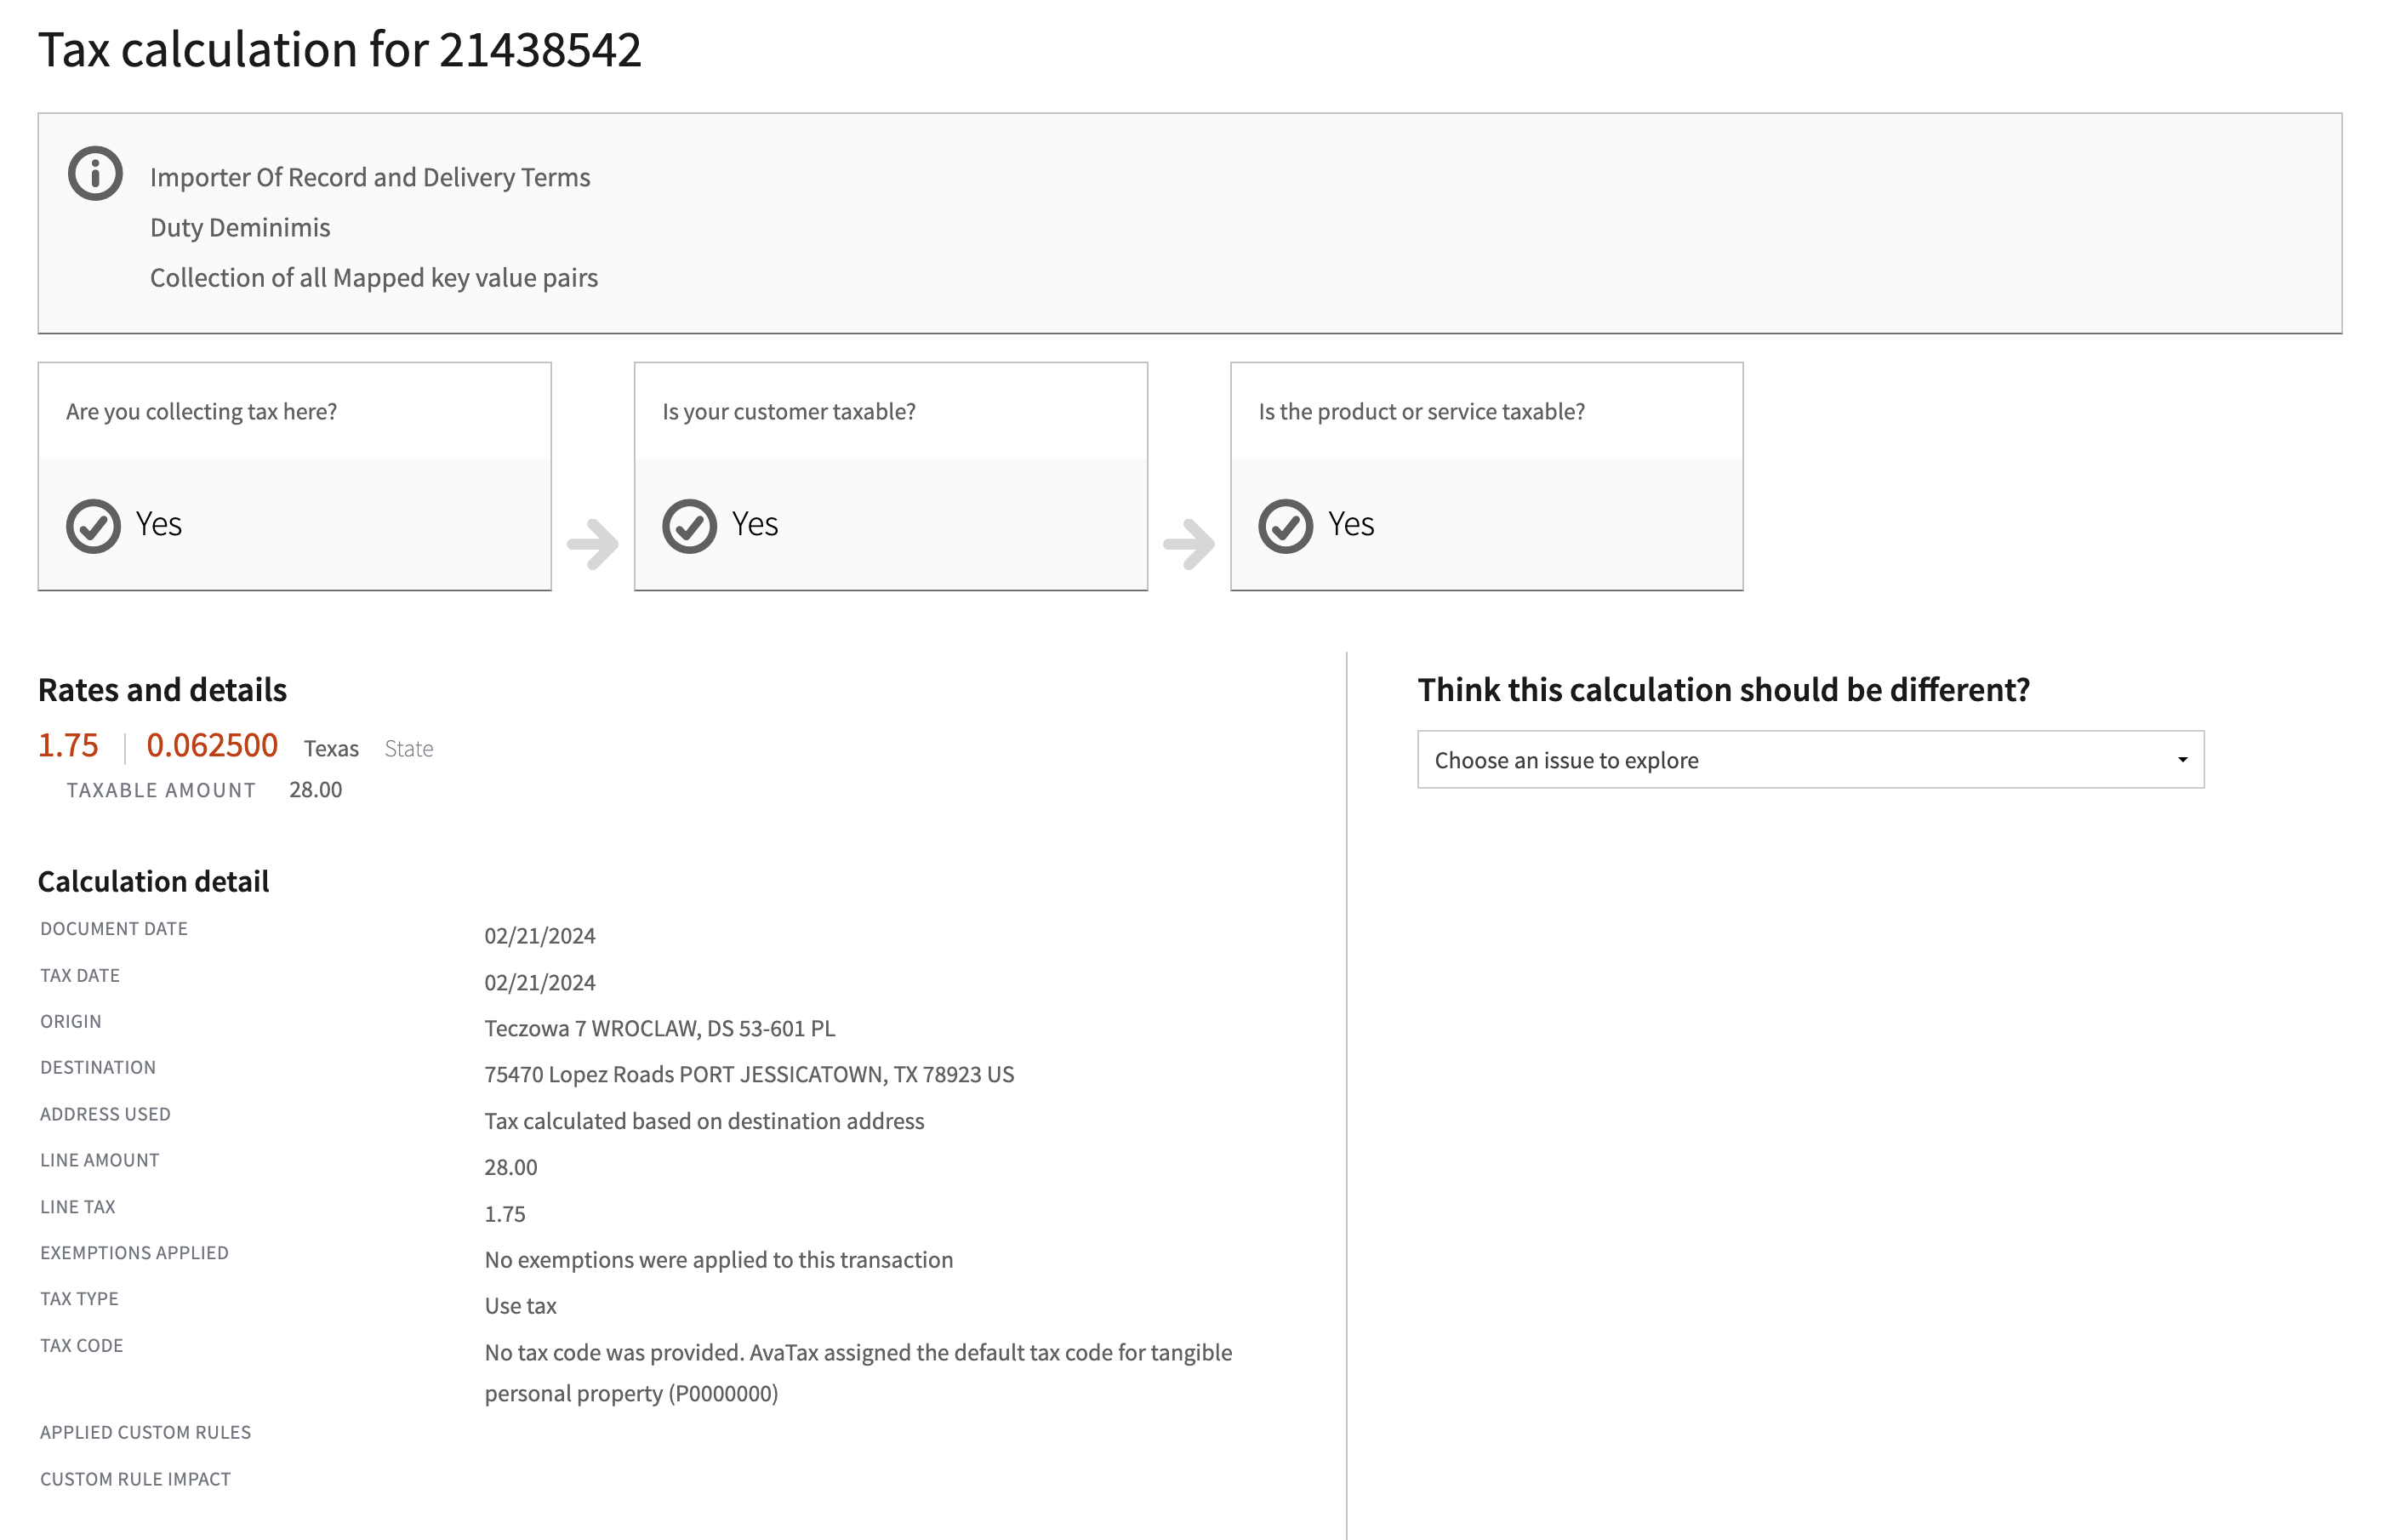Click the checkmark icon for customer taxable status
This screenshot has width=2389, height=1540.
click(690, 524)
